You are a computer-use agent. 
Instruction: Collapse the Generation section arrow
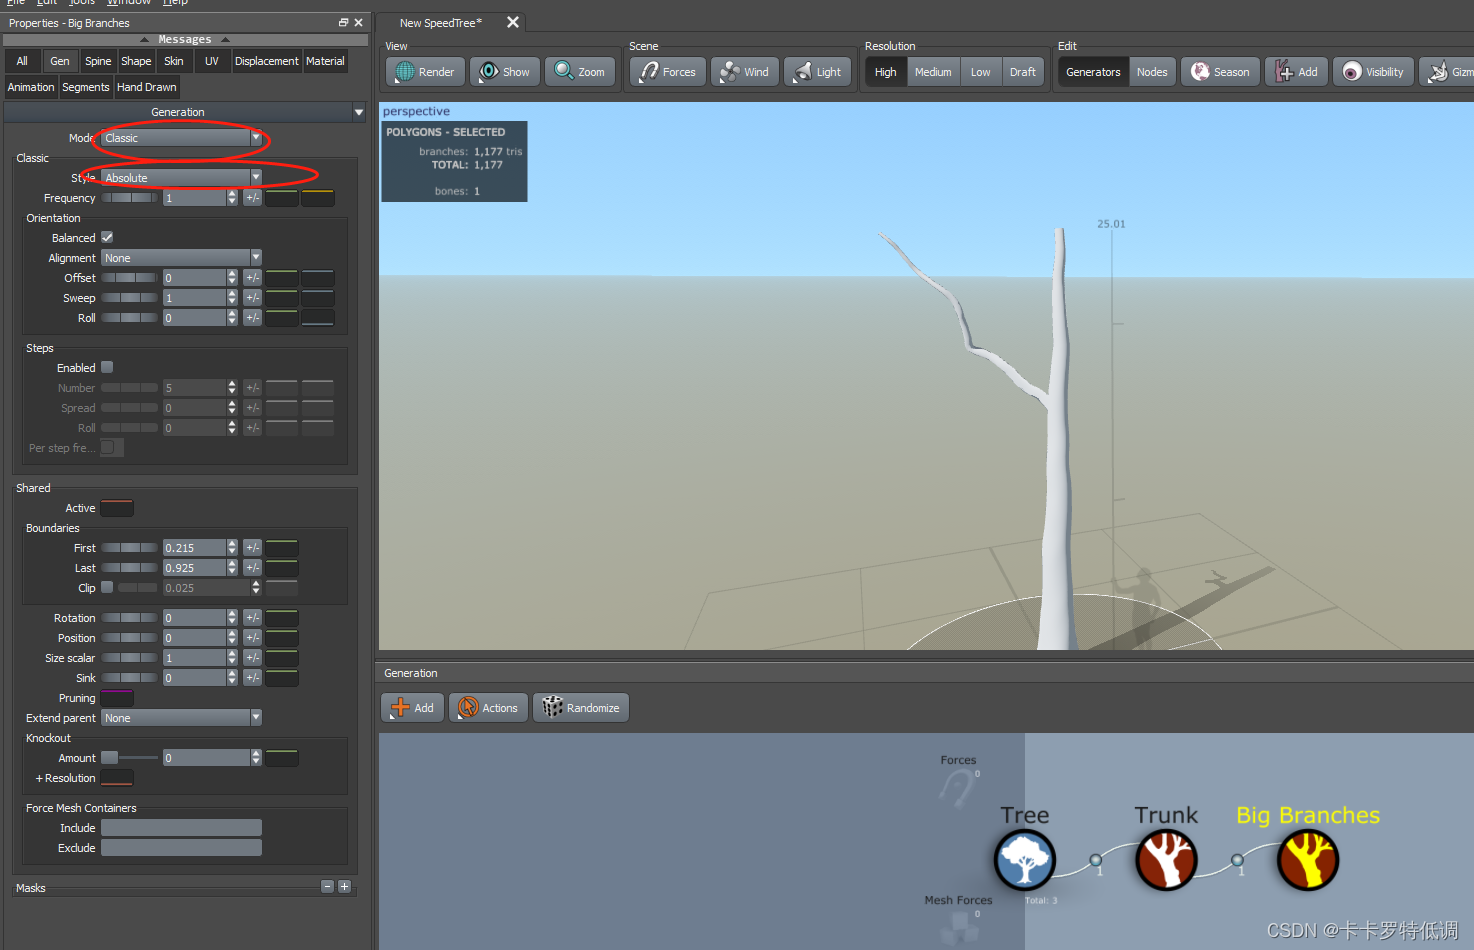[359, 112]
